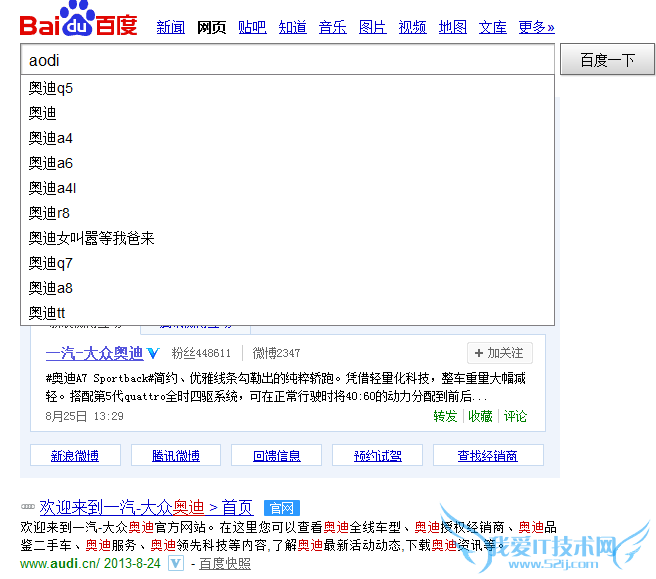The image size is (656, 579).
Task: Switch to 音乐 music search
Action: pyautogui.click(x=333, y=27)
